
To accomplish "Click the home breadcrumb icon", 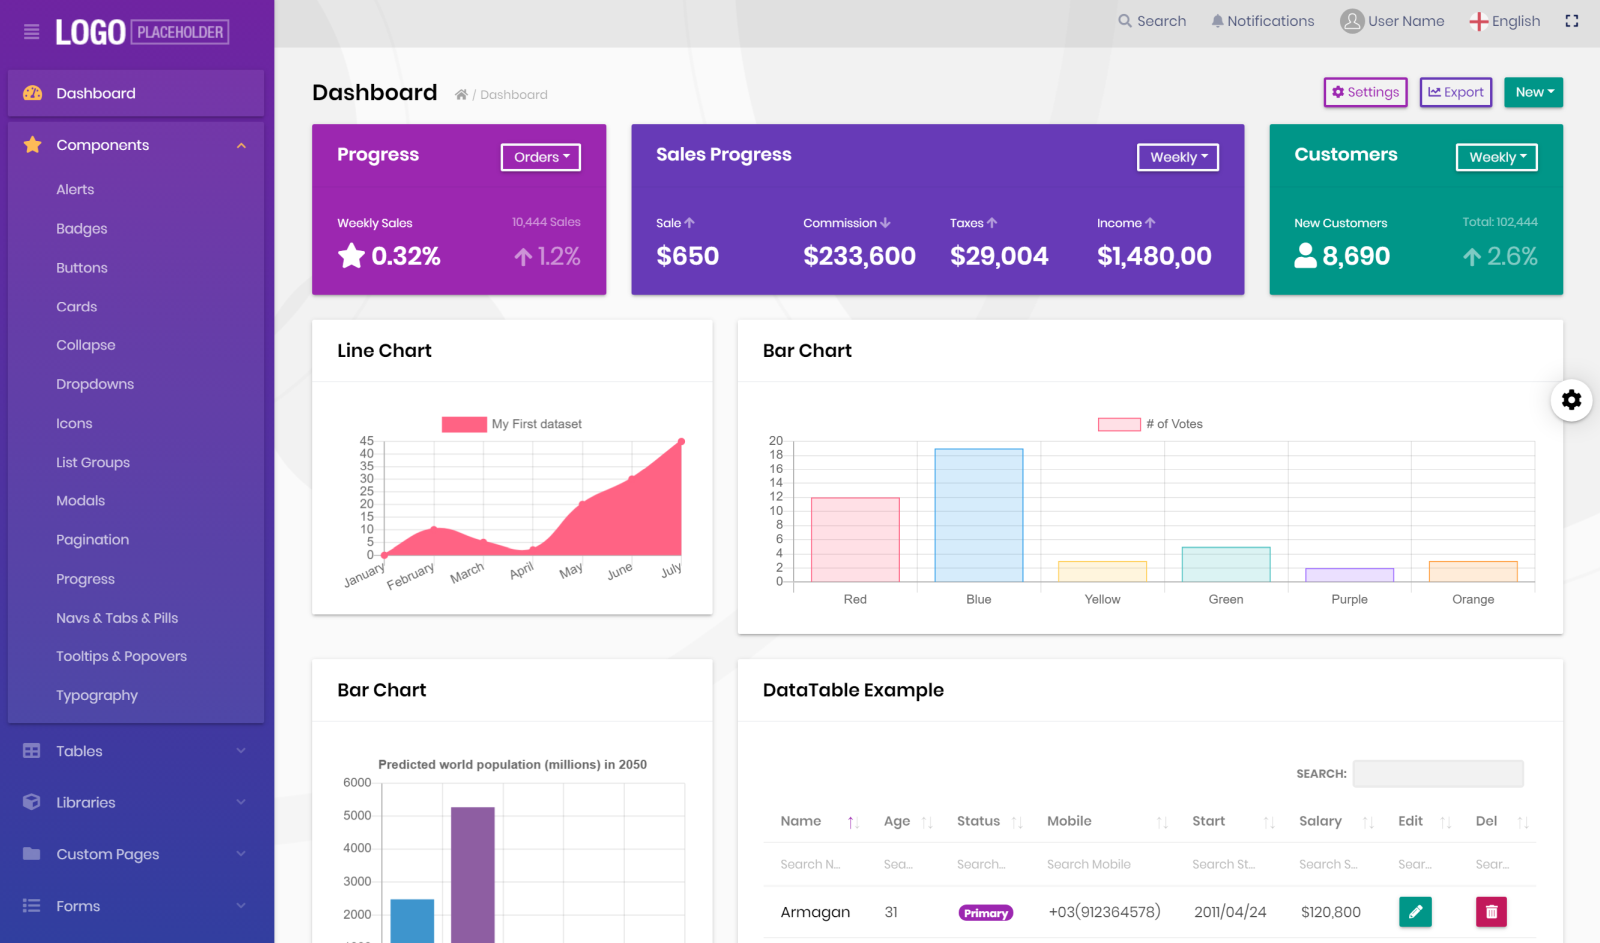I will [461, 95].
